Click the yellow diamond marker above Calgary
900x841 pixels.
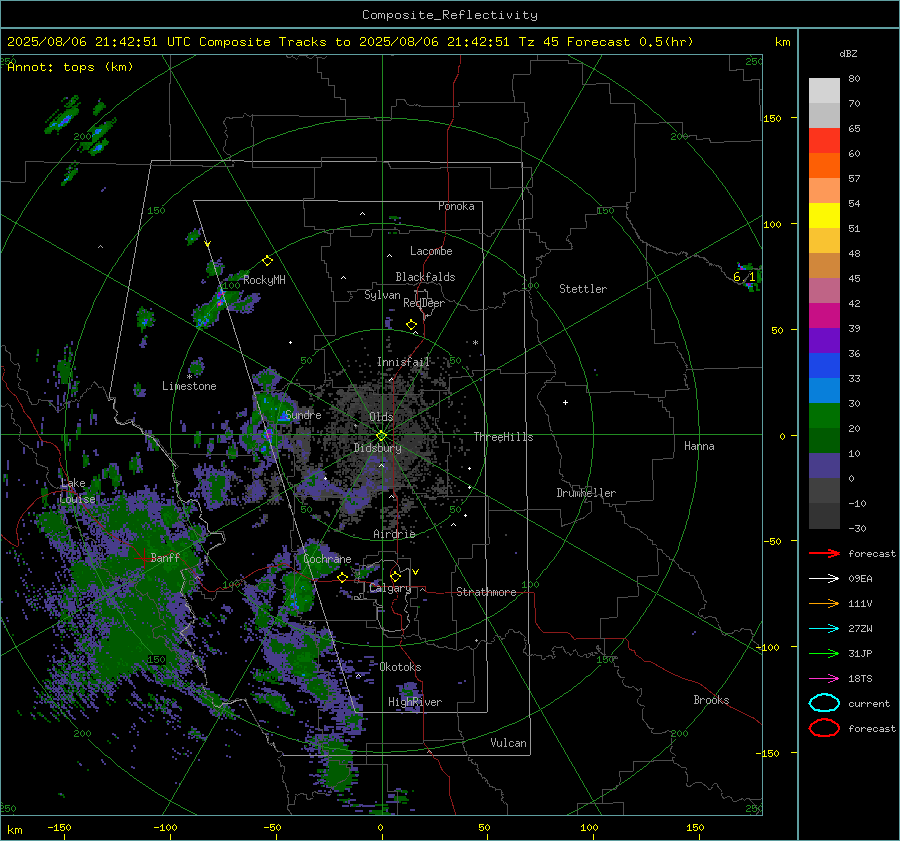(x=395, y=576)
